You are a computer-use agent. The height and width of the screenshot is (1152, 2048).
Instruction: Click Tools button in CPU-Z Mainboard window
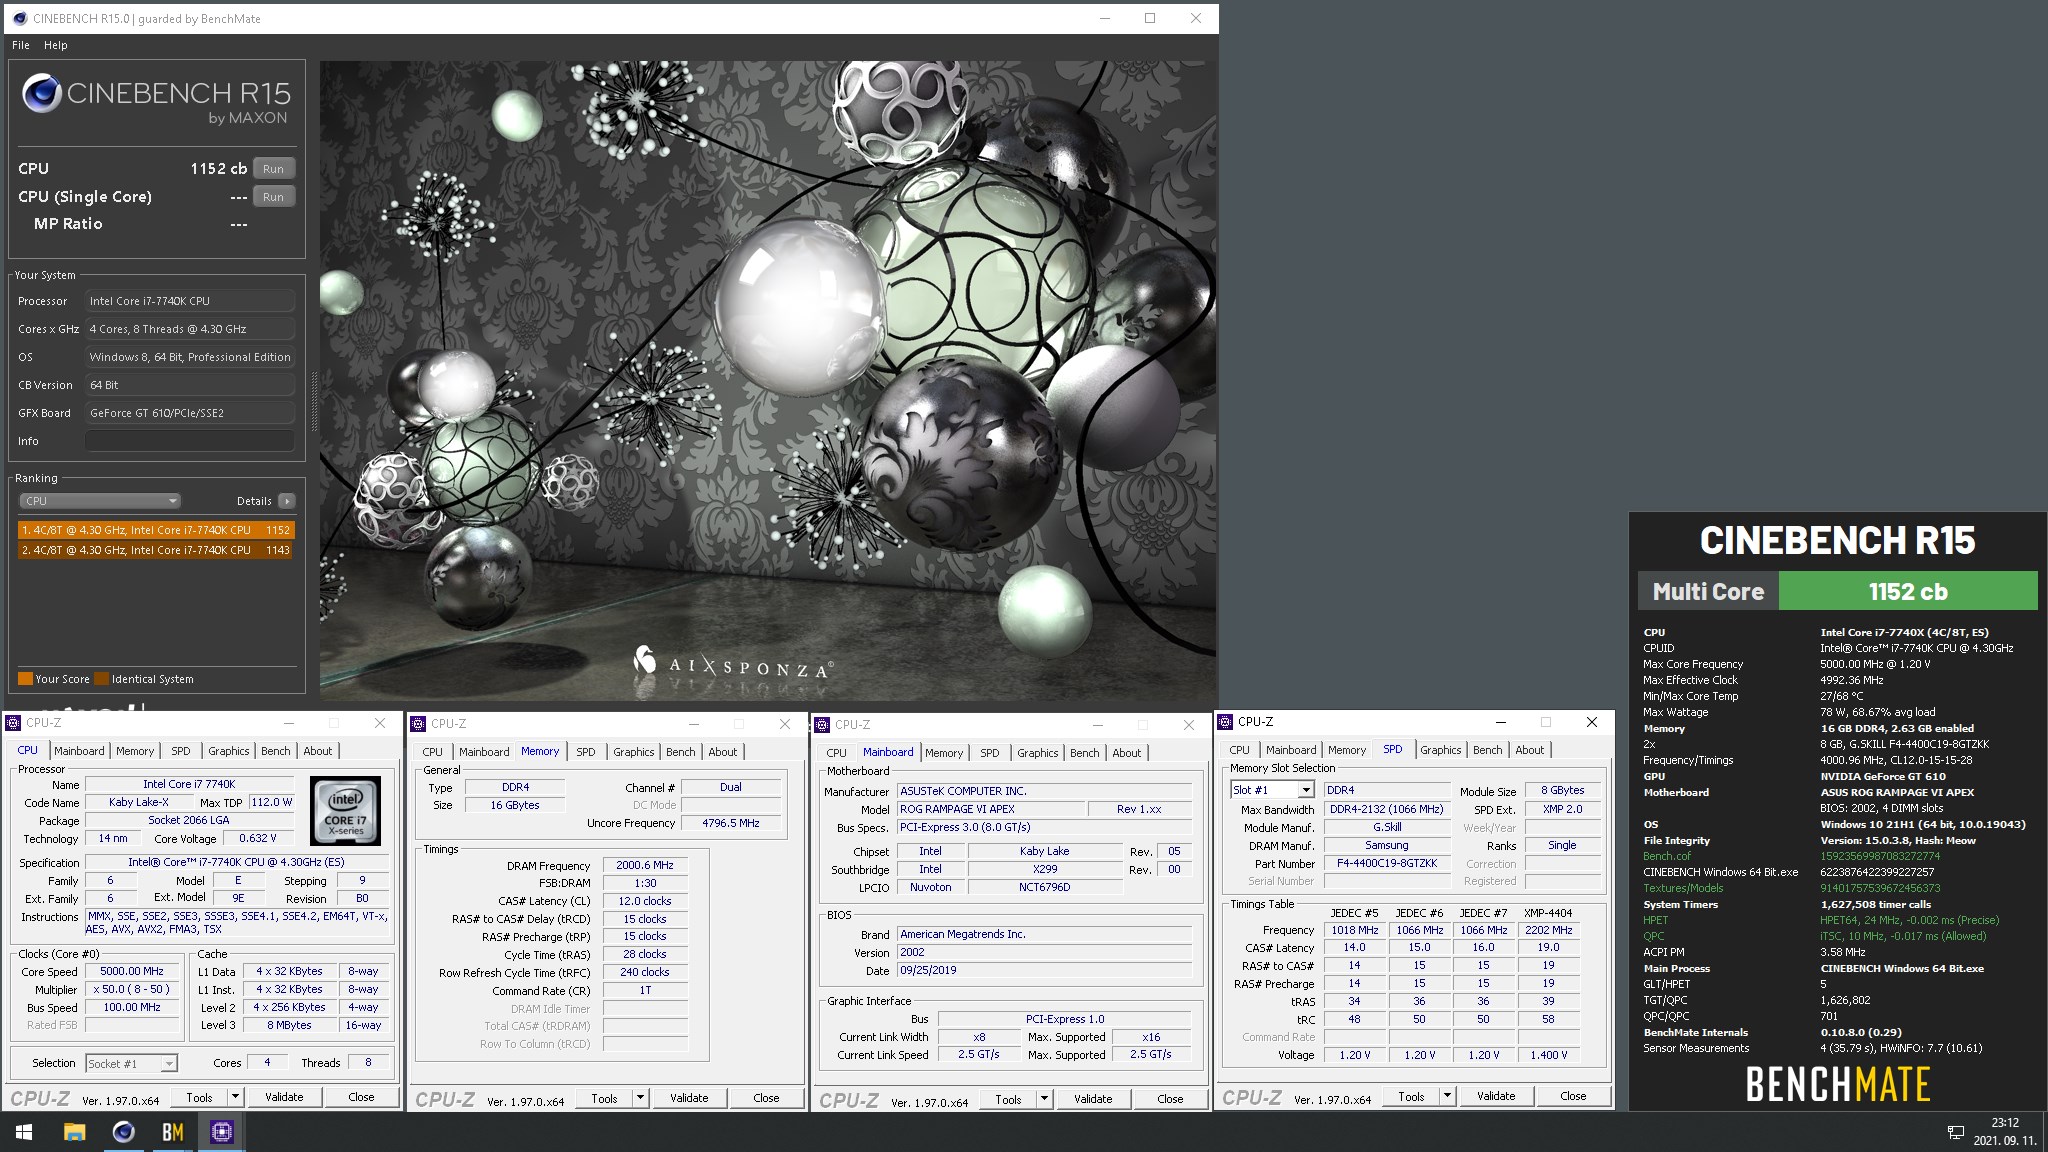click(x=1008, y=1099)
